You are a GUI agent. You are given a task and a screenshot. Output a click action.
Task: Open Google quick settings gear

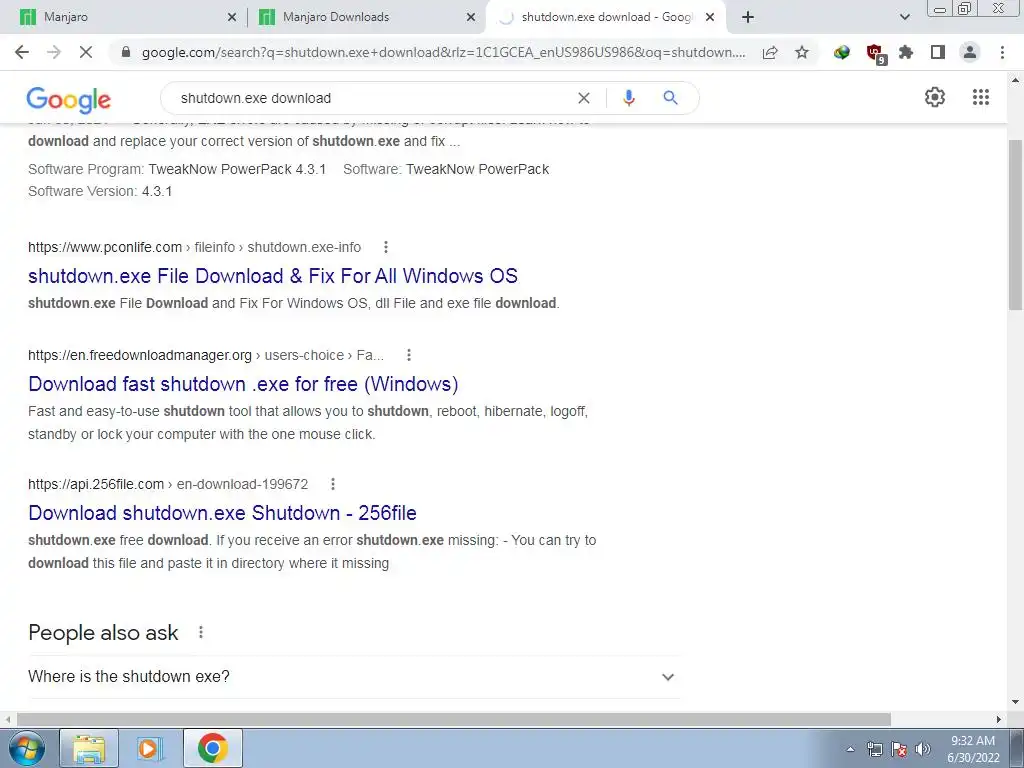pyautogui.click(x=935, y=97)
